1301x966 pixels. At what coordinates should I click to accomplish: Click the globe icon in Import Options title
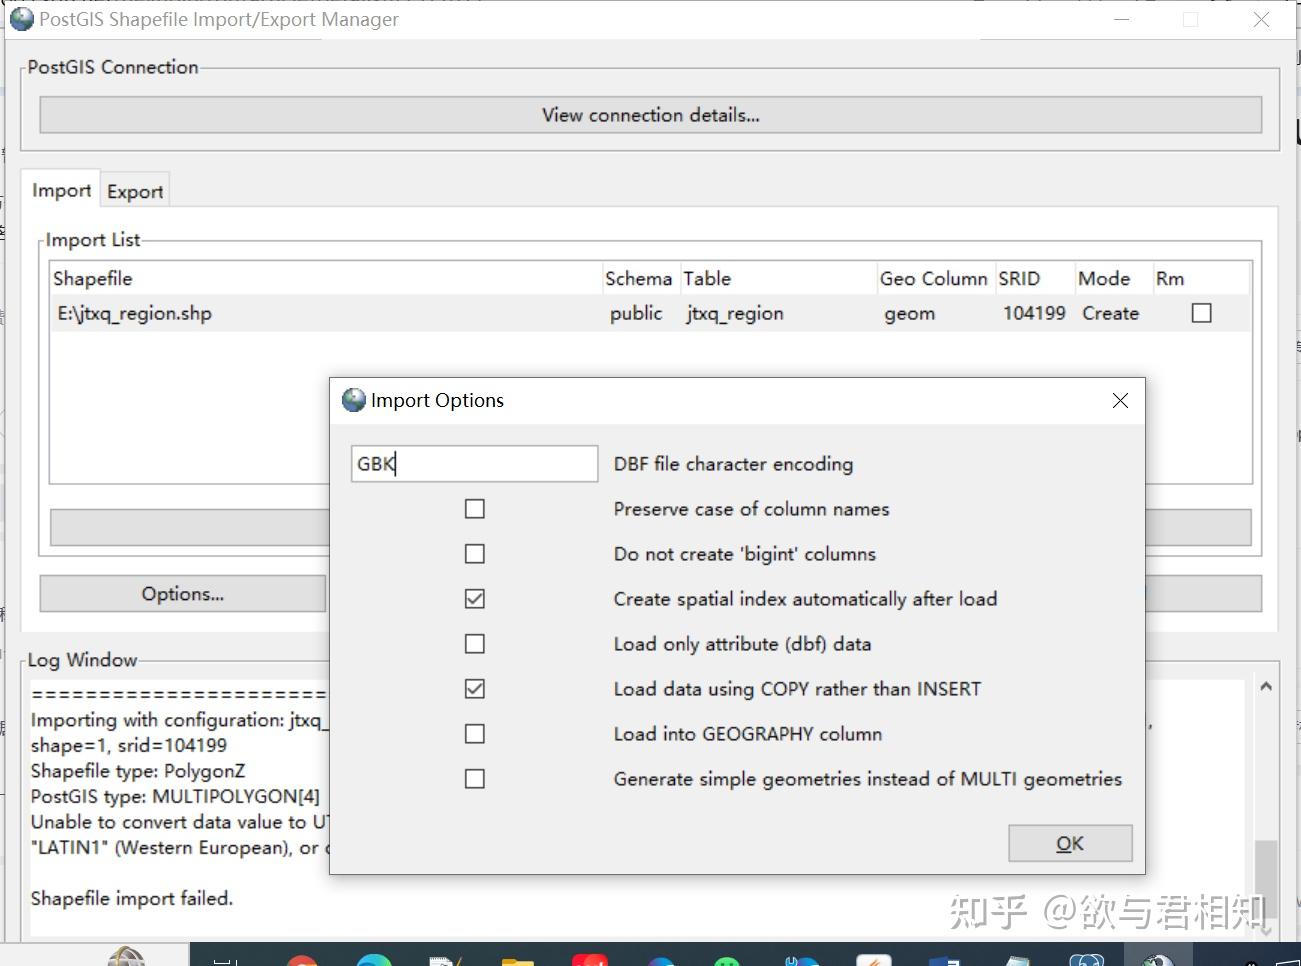(x=354, y=400)
